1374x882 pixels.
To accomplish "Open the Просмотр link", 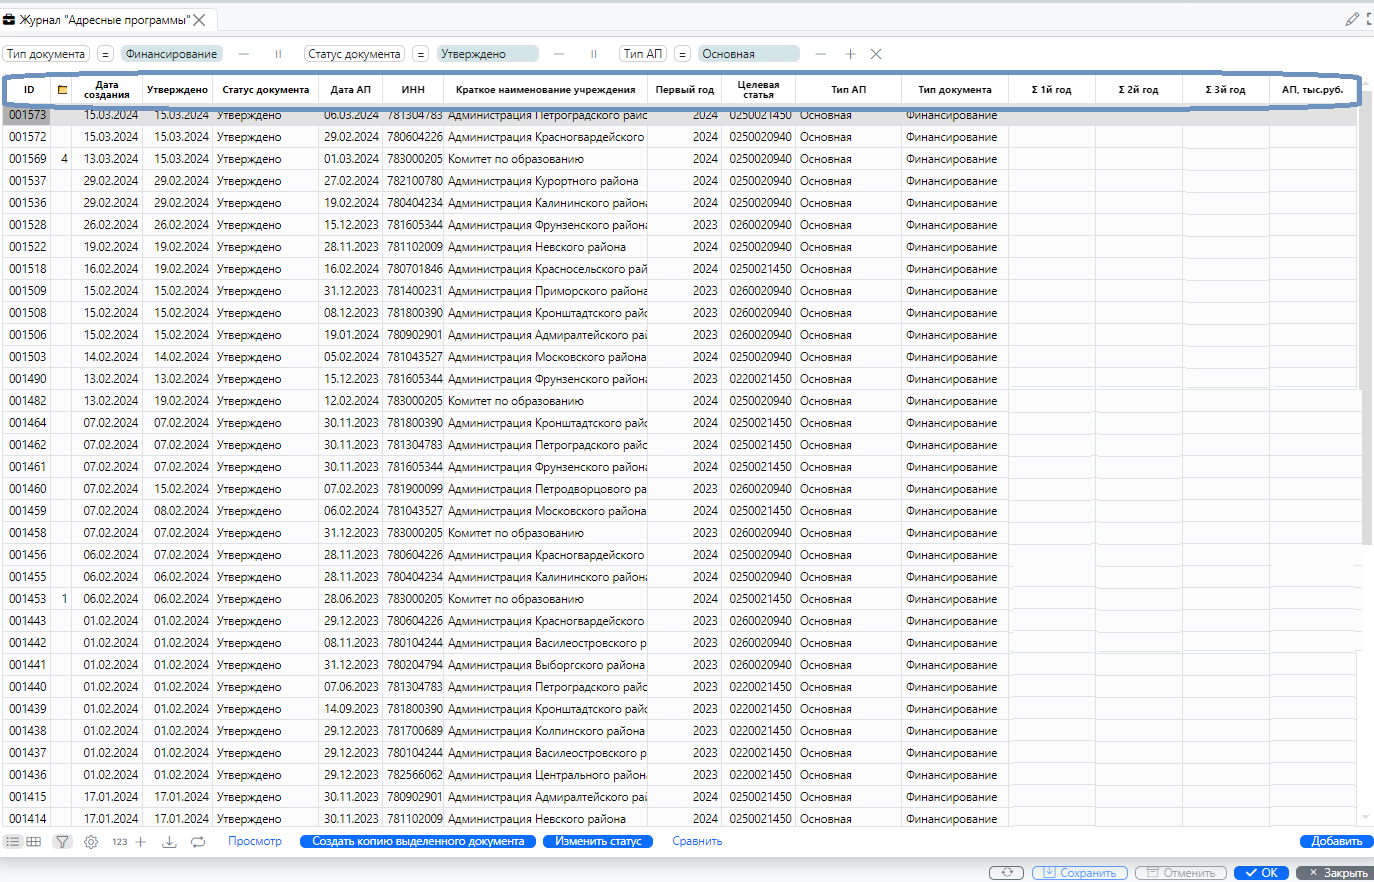I will (255, 842).
